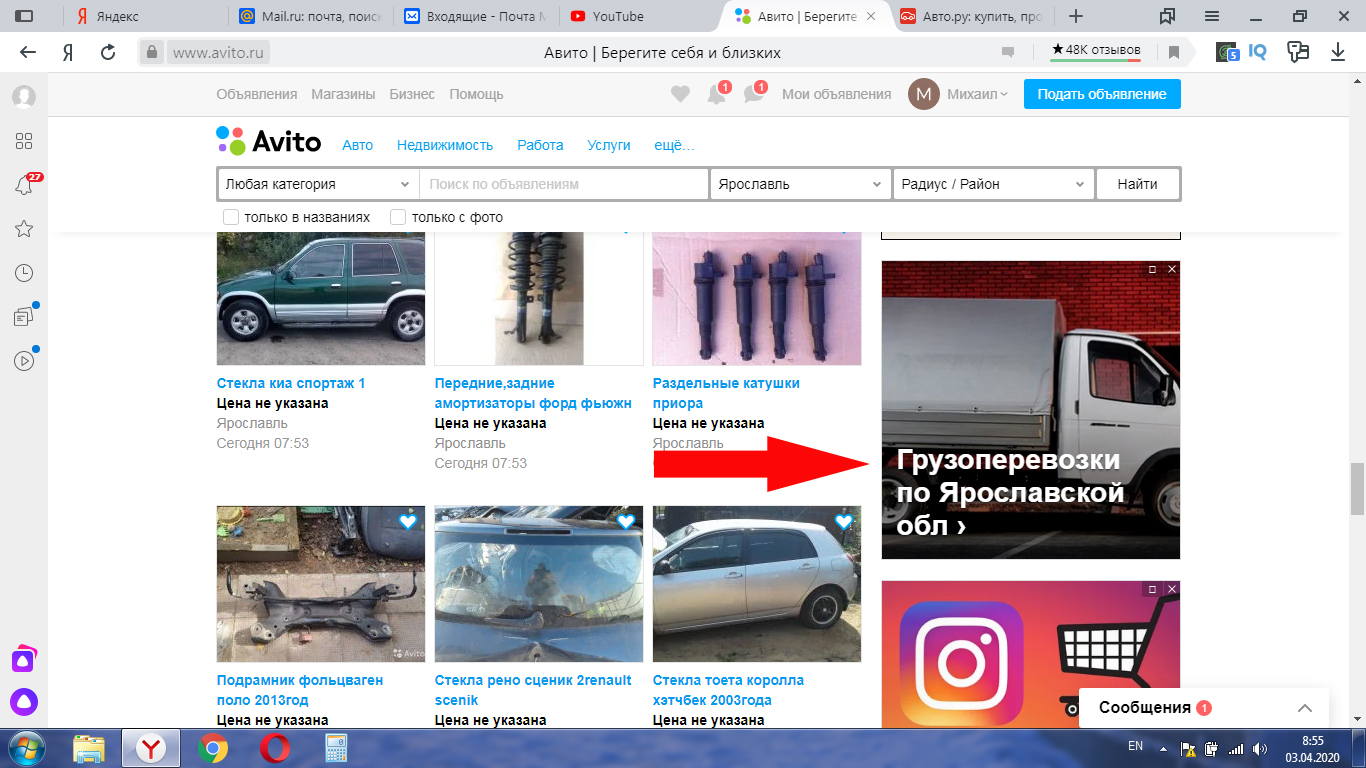Viewport: 1366px width, 768px height.
Task: Open Avito notifications bell icon
Action: coord(716,95)
